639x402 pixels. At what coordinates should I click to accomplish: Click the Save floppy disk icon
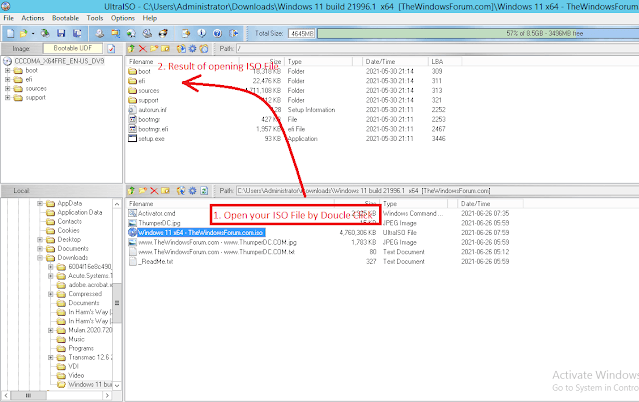click(61, 33)
